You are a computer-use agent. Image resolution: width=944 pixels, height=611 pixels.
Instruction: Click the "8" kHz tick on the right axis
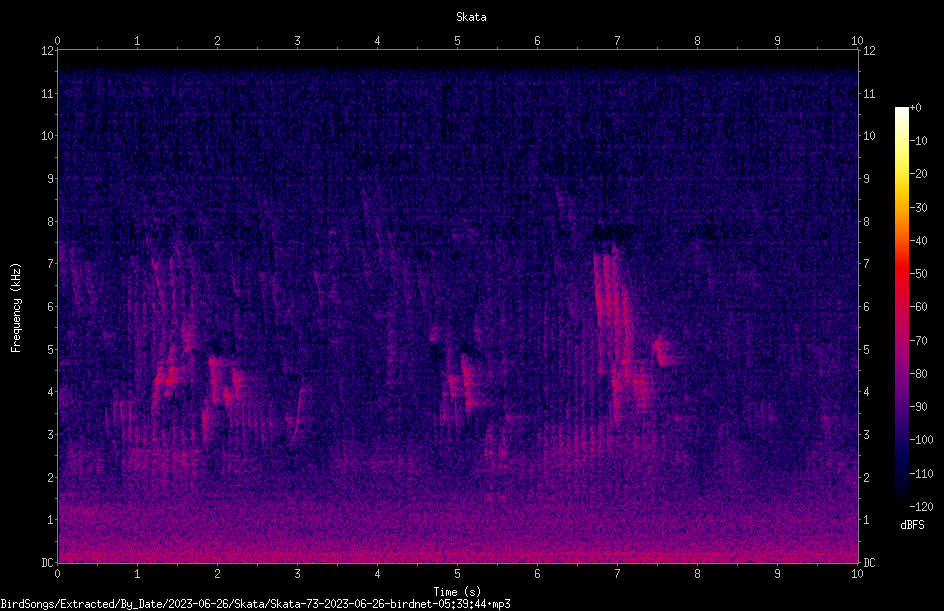click(867, 222)
